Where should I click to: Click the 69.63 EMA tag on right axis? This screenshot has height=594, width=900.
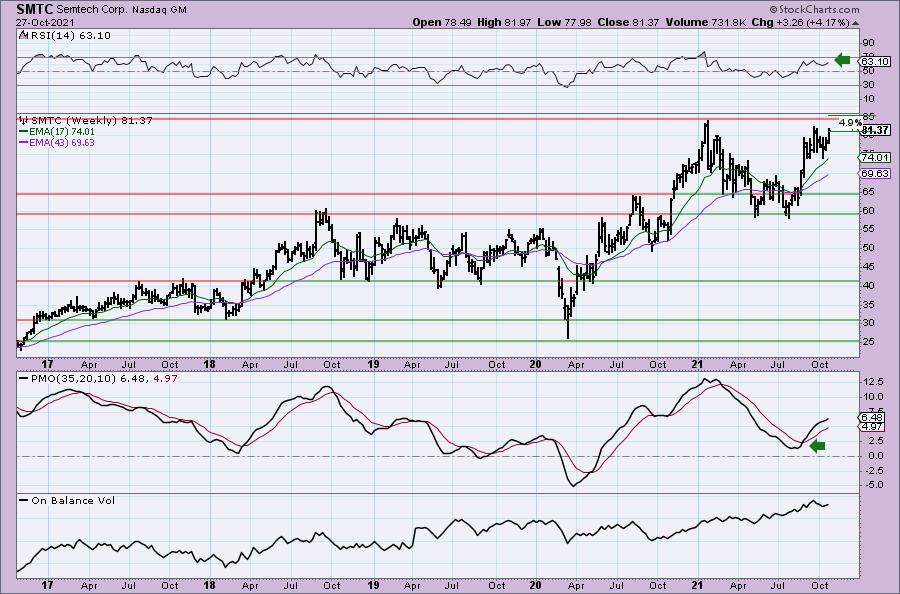coord(875,173)
